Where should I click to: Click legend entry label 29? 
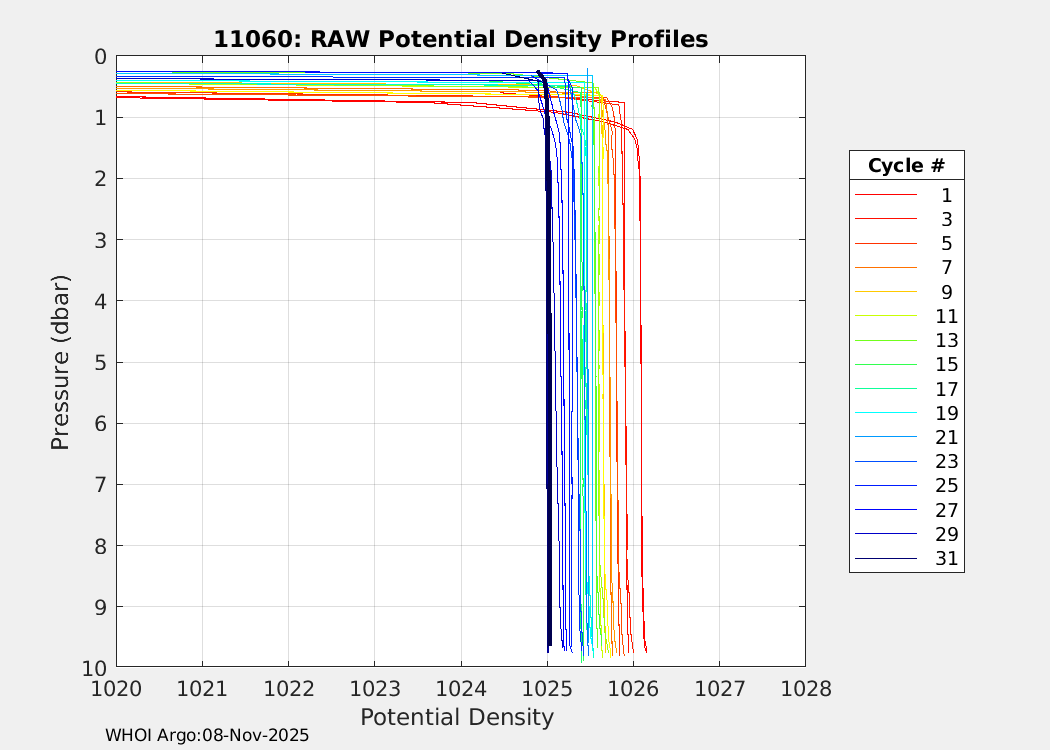pyautogui.click(x=946, y=534)
